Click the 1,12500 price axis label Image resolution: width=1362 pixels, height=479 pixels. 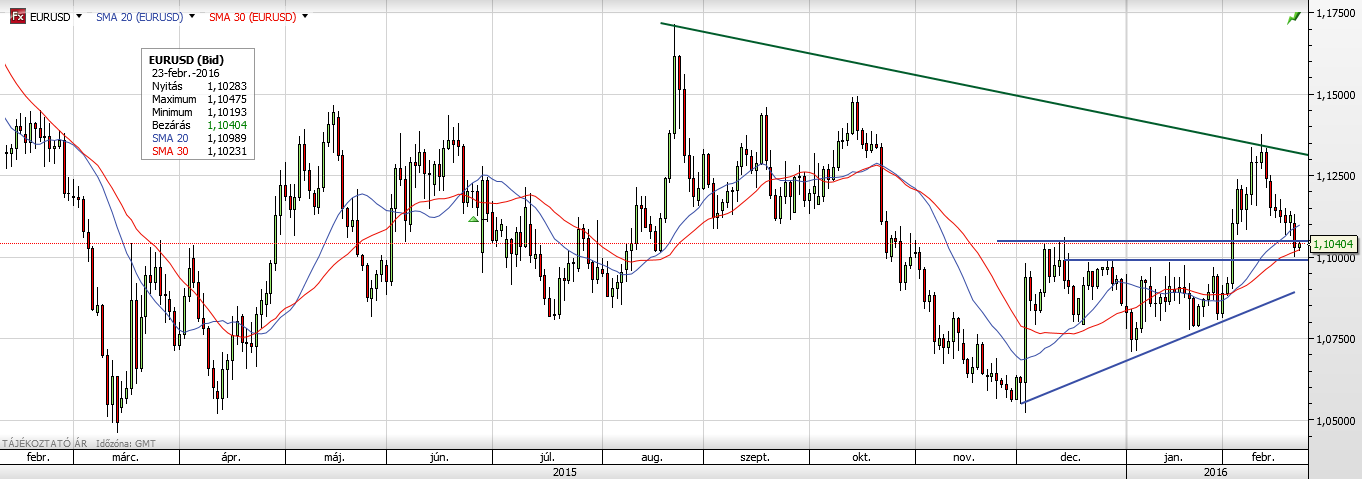[1336, 176]
